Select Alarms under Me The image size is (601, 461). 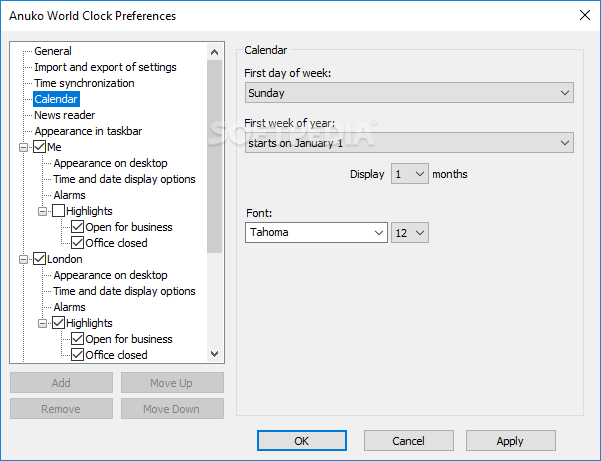(x=69, y=195)
